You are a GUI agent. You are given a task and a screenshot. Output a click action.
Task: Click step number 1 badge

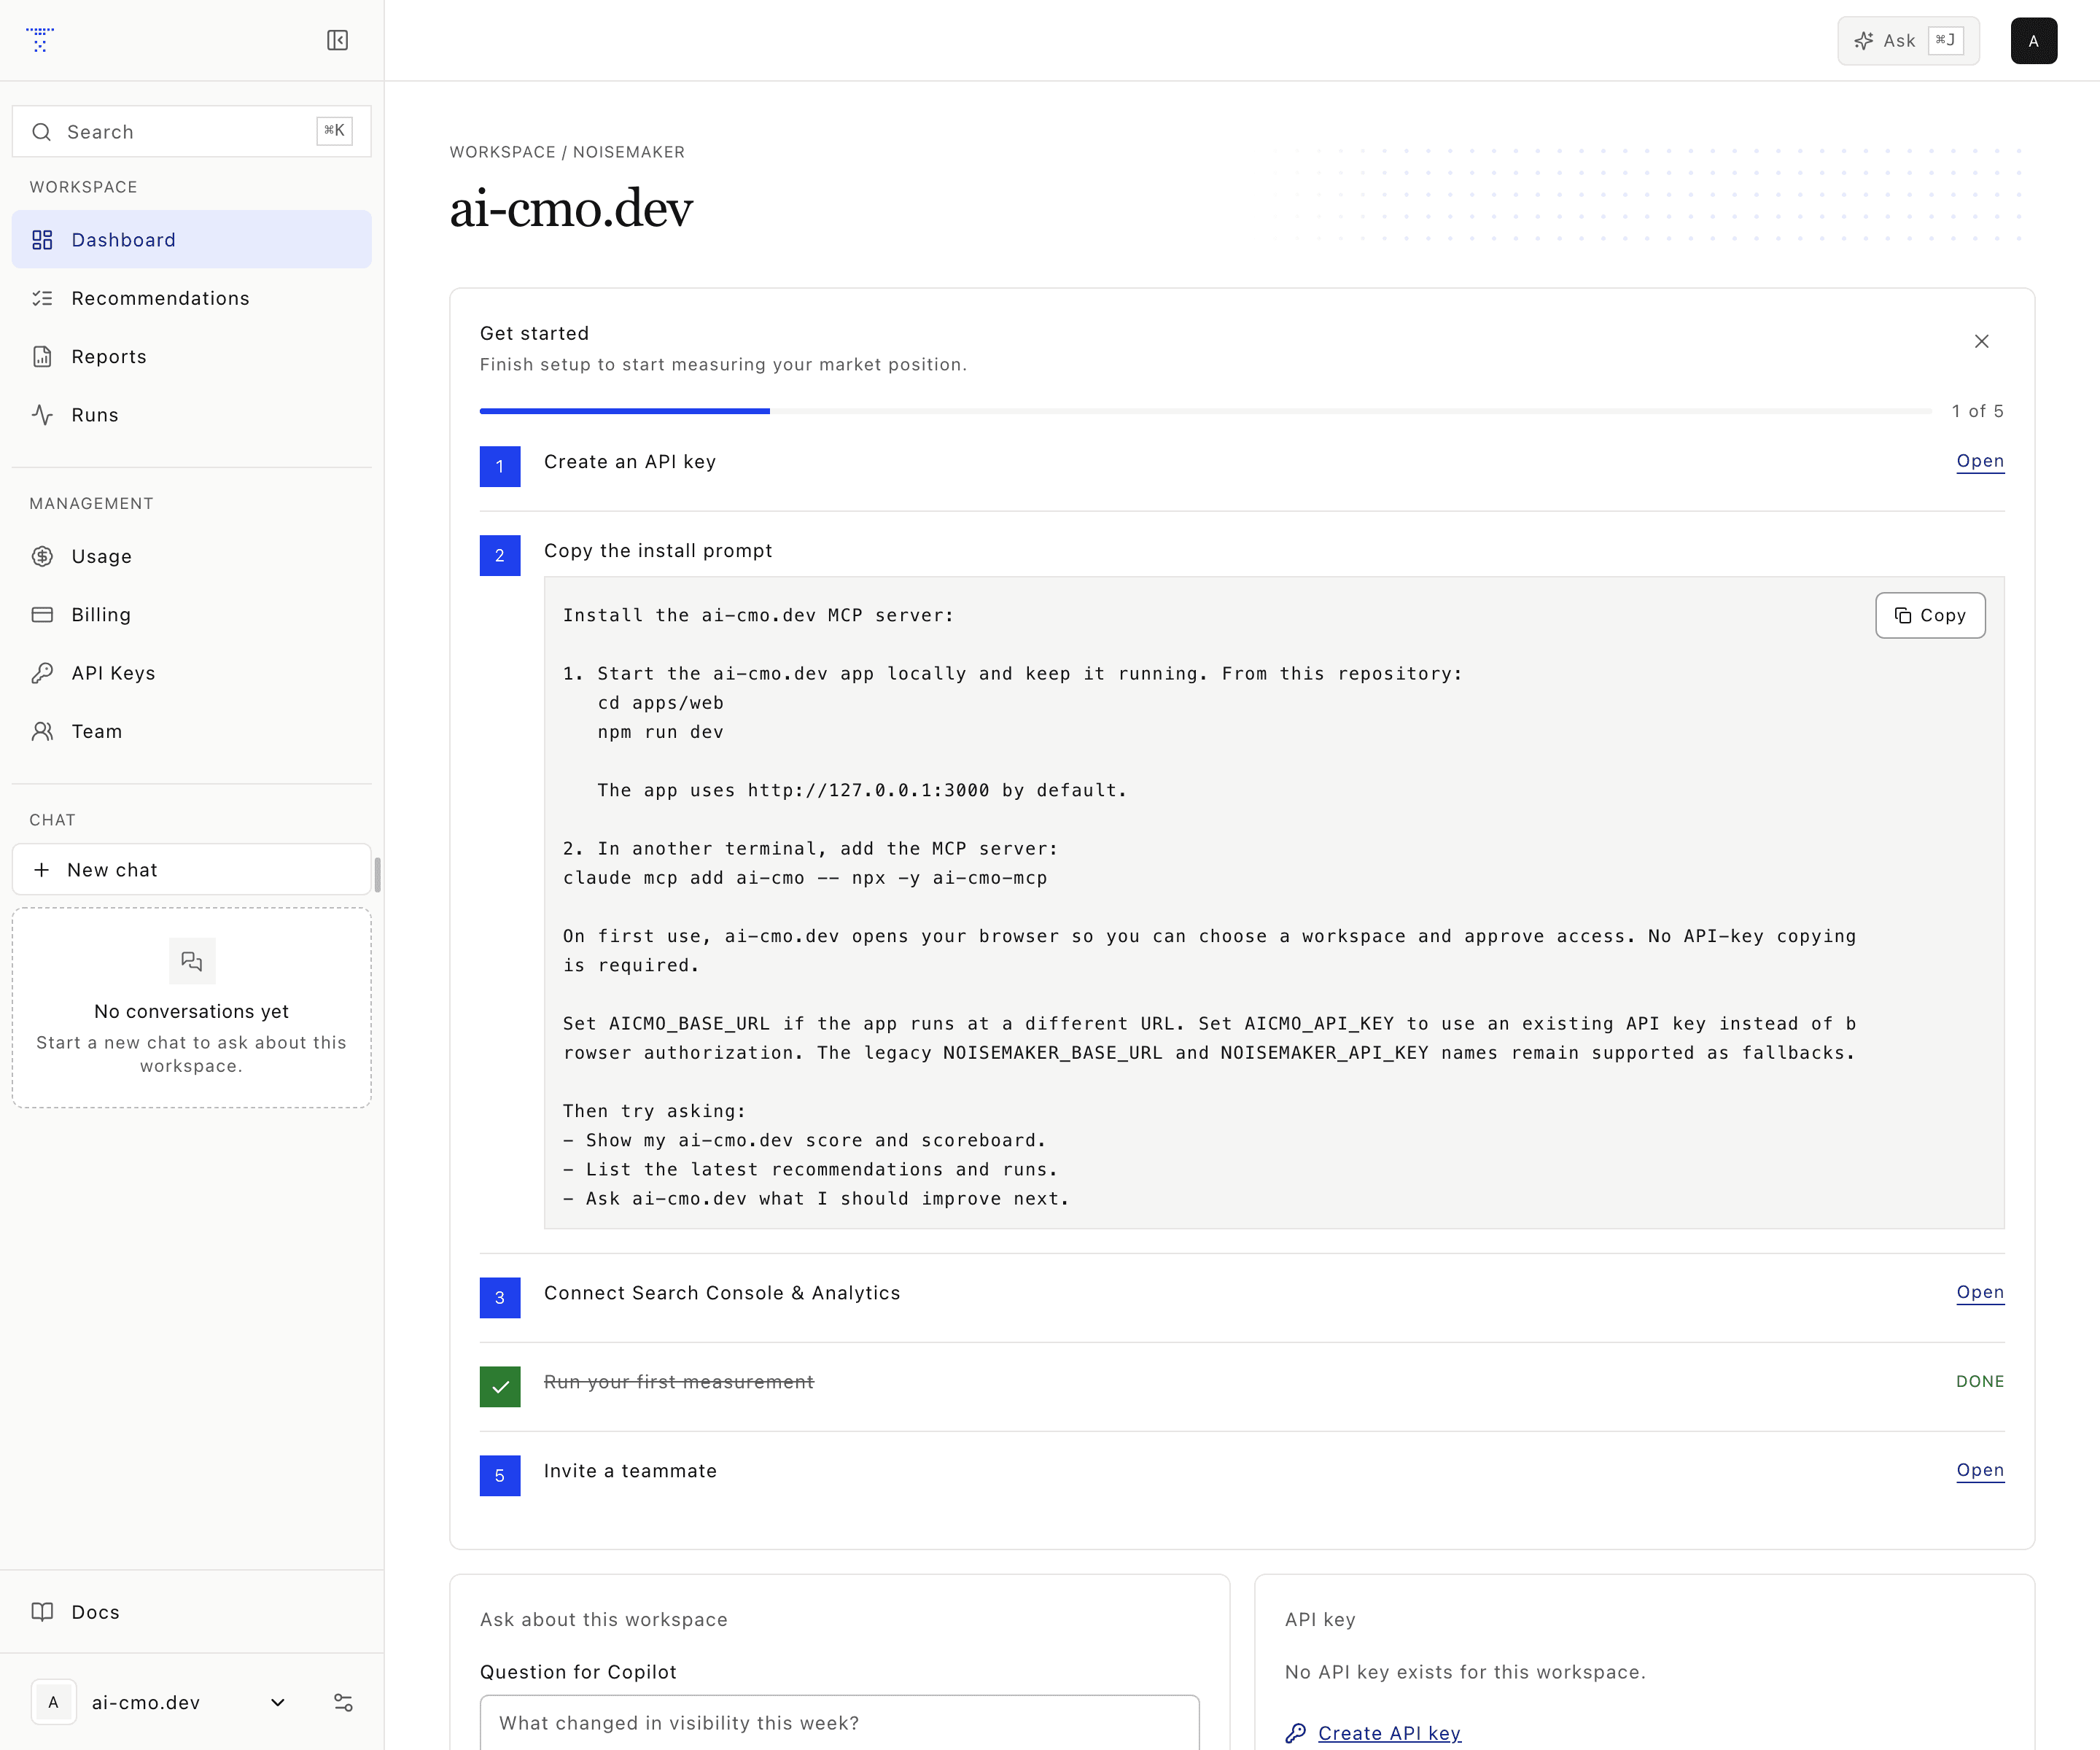500,467
